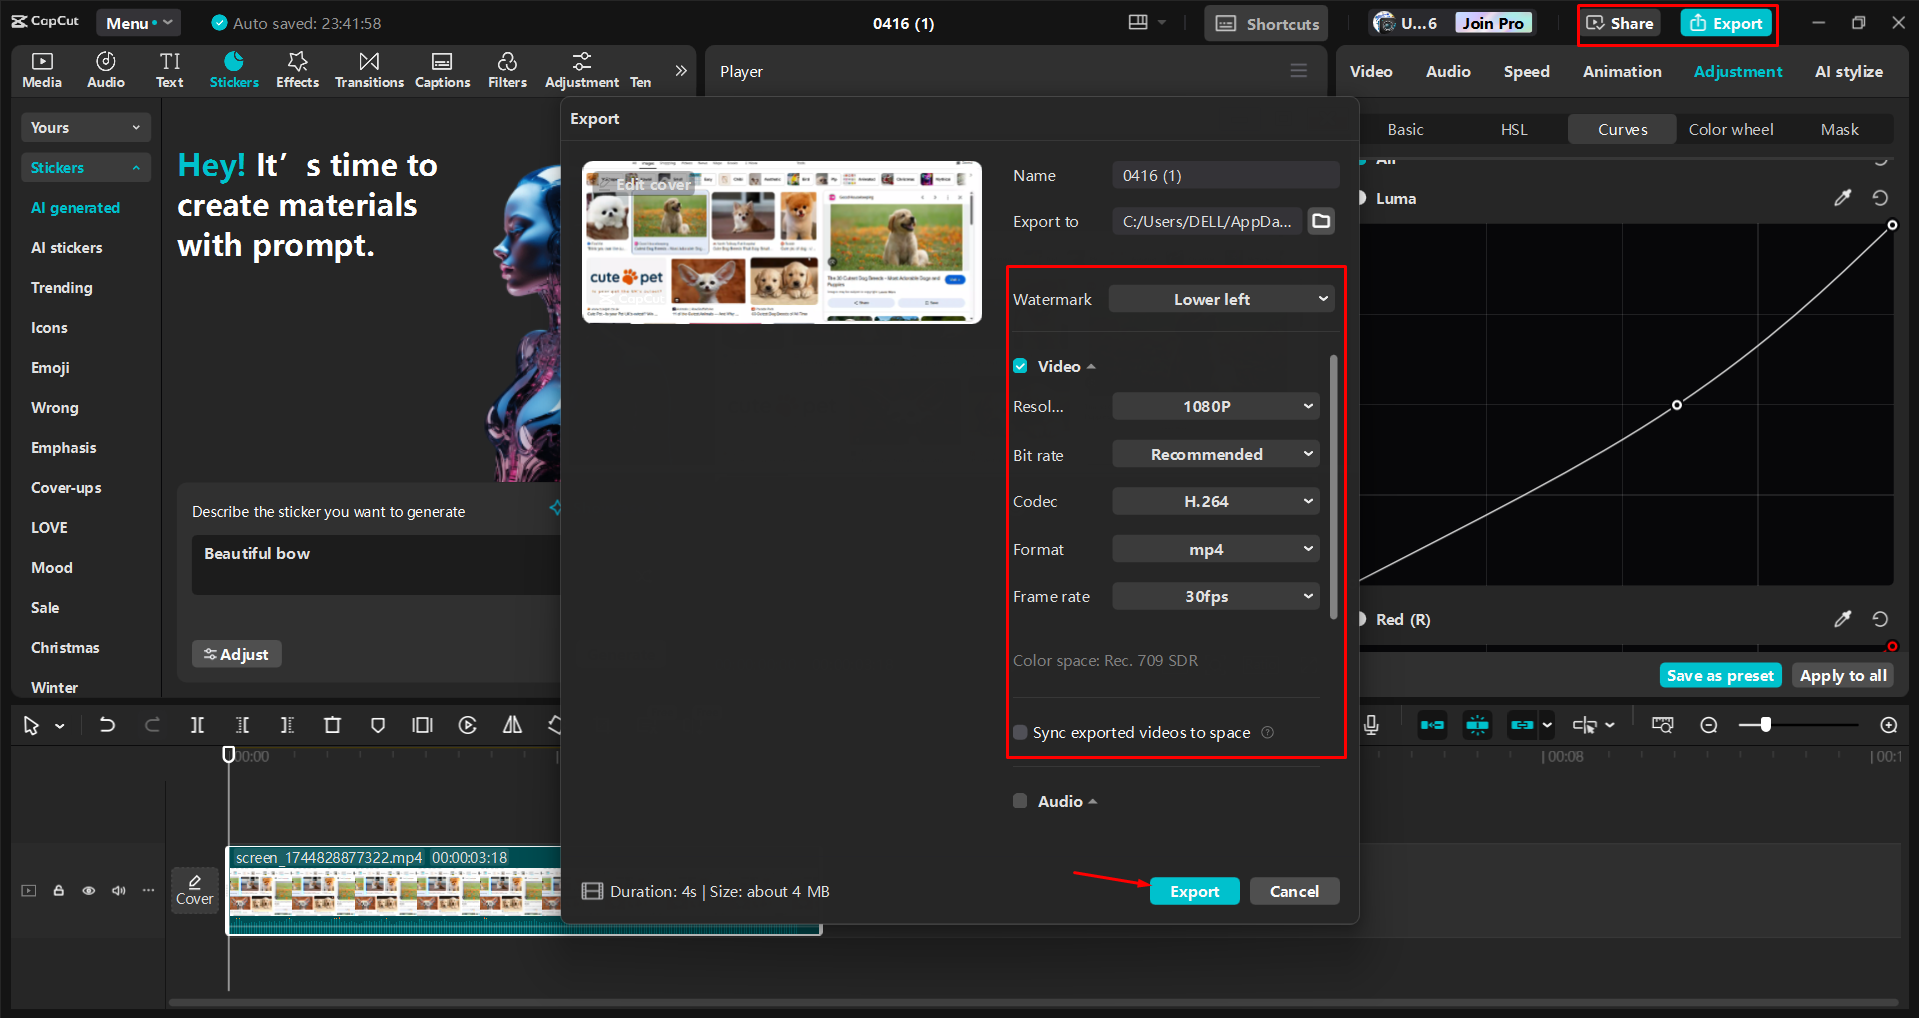Uncheck the Video export option
The width and height of the screenshot is (1919, 1018).
[1019, 366]
